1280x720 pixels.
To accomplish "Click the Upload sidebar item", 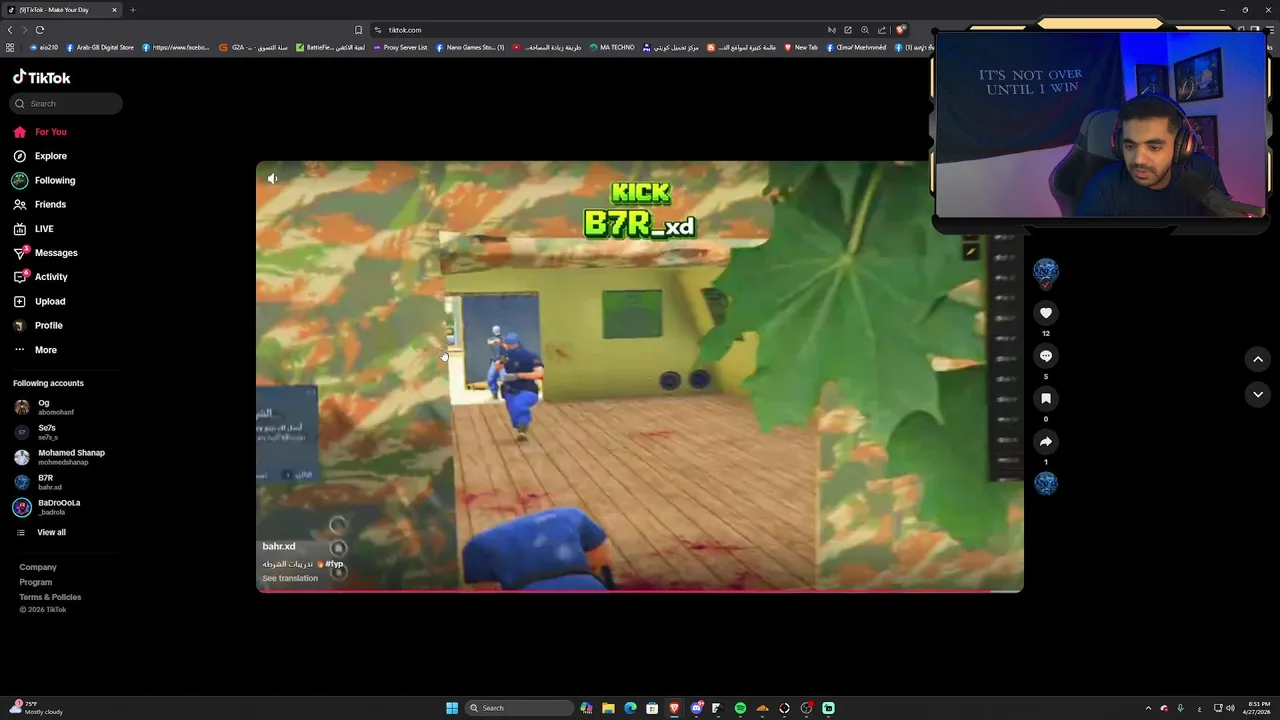I will pyautogui.click(x=39, y=301).
